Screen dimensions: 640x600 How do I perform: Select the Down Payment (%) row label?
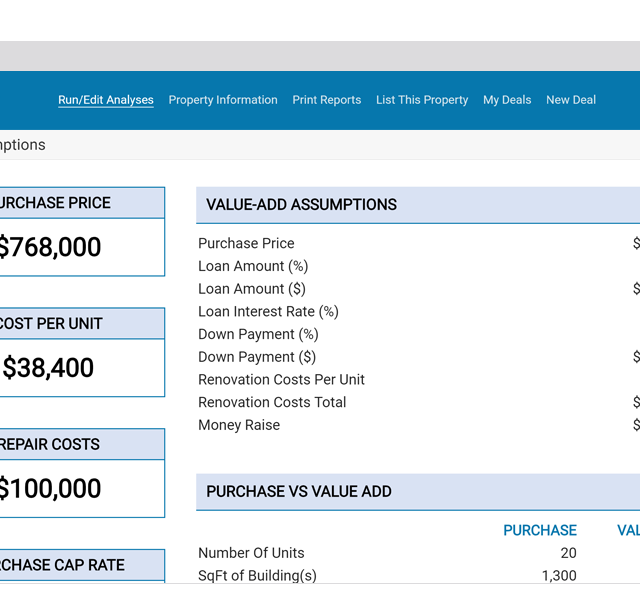(x=258, y=334)
